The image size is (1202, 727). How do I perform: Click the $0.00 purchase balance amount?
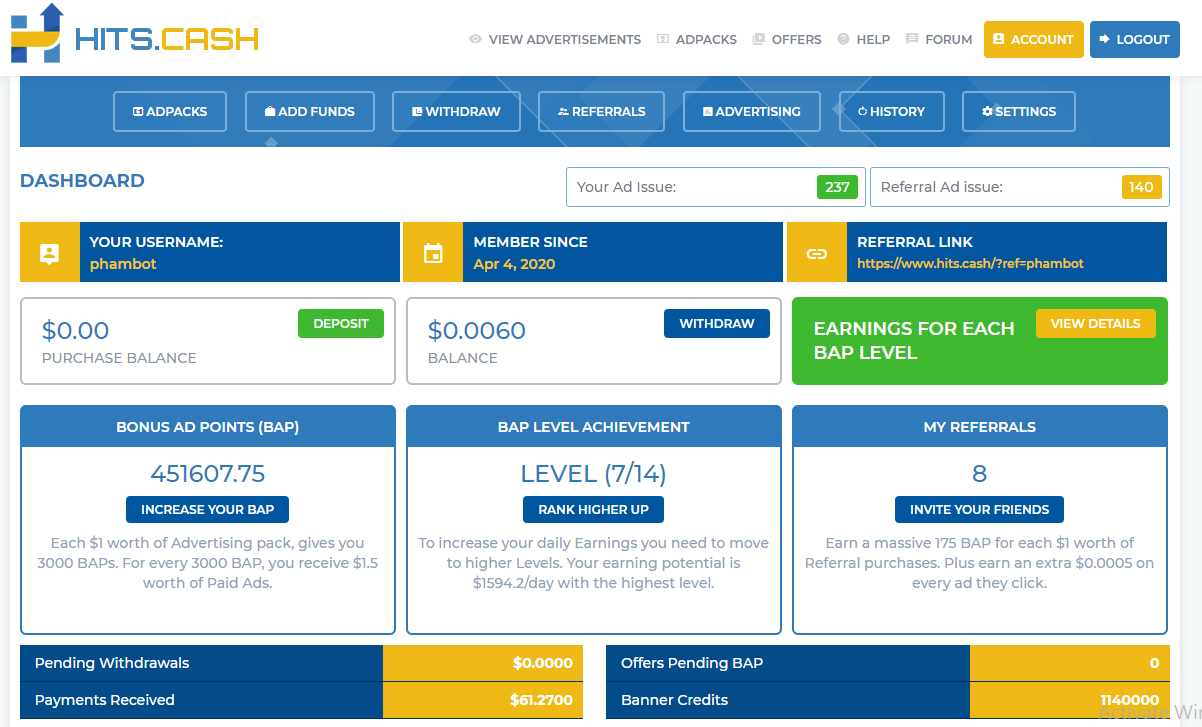[76, 331]
